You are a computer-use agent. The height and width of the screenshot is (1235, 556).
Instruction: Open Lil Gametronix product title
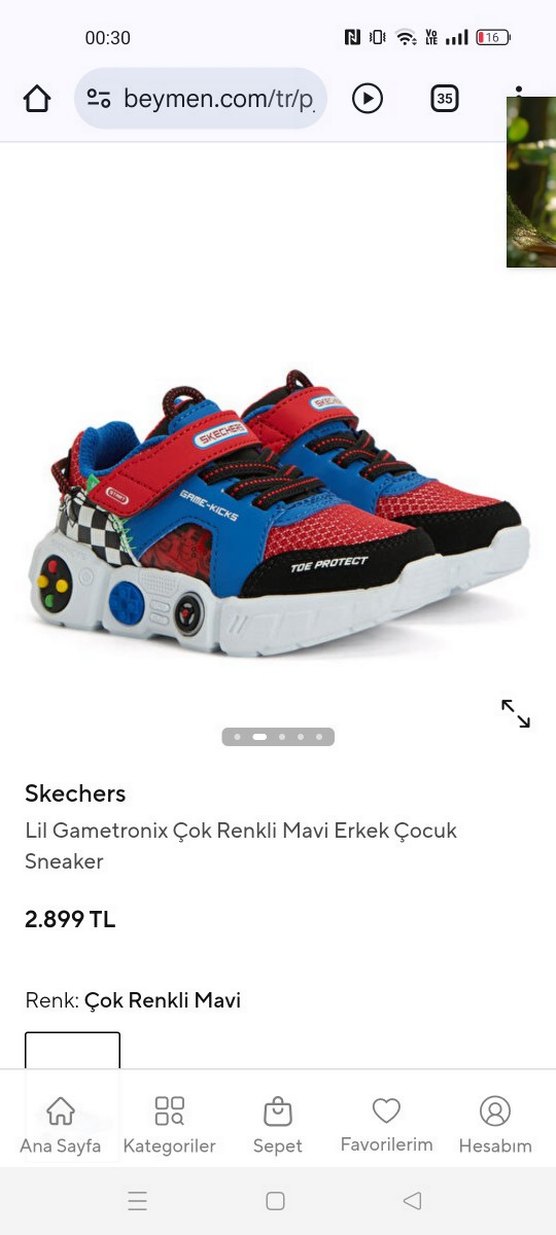241,846
